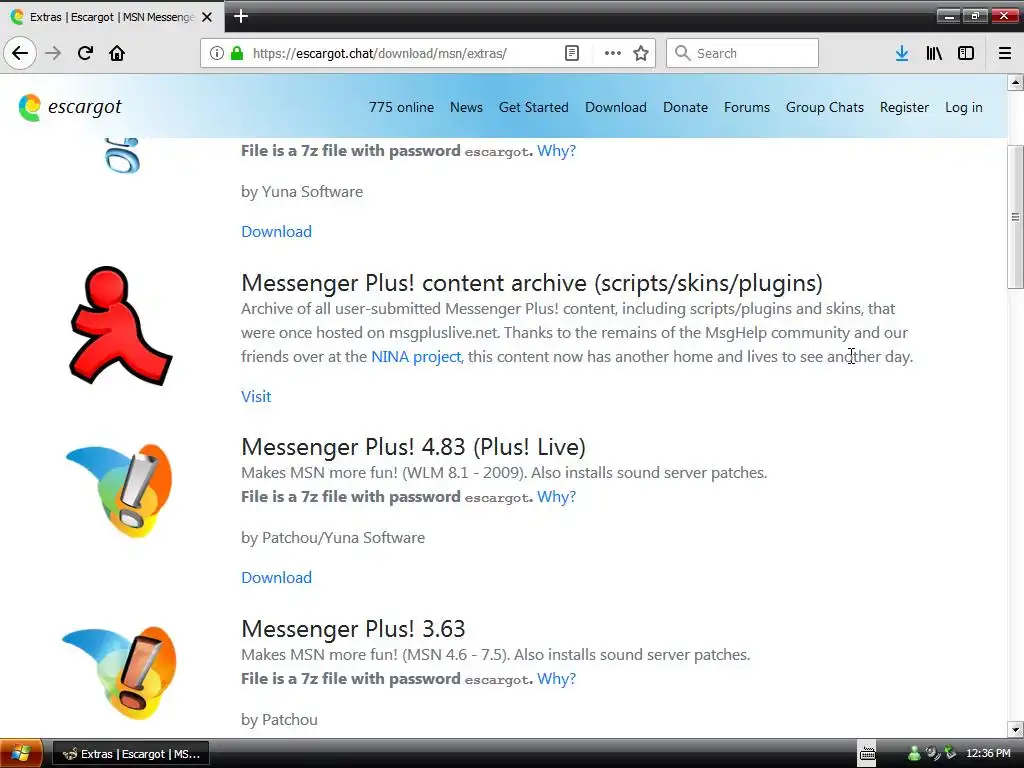This screenshot has width=1024, height=768.
Task: Go to the Register page
Action: [904, 107]
